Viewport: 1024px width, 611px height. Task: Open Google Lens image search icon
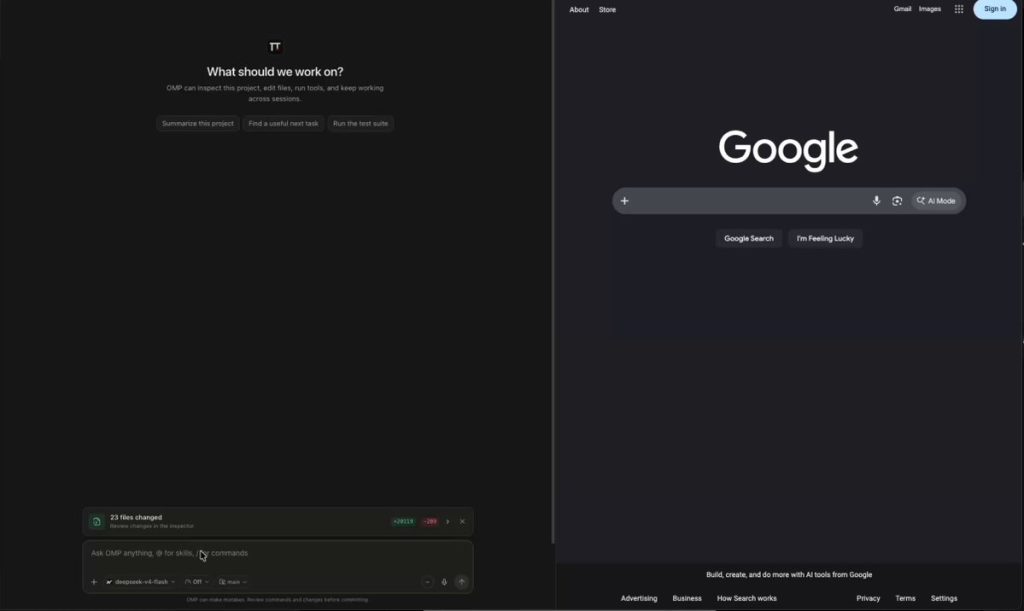pyautogui.click(x=897, y=201)
